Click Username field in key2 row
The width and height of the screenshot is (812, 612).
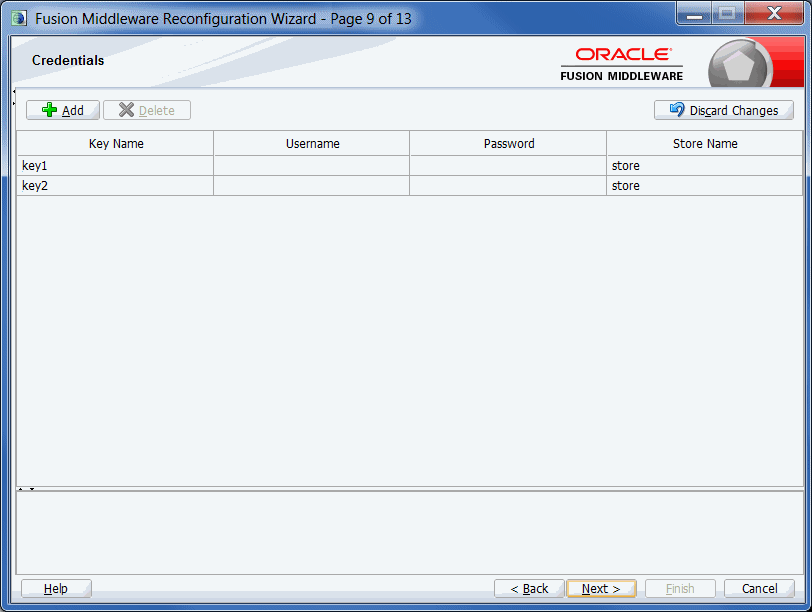pyautogui.click(x=311, y=186)
